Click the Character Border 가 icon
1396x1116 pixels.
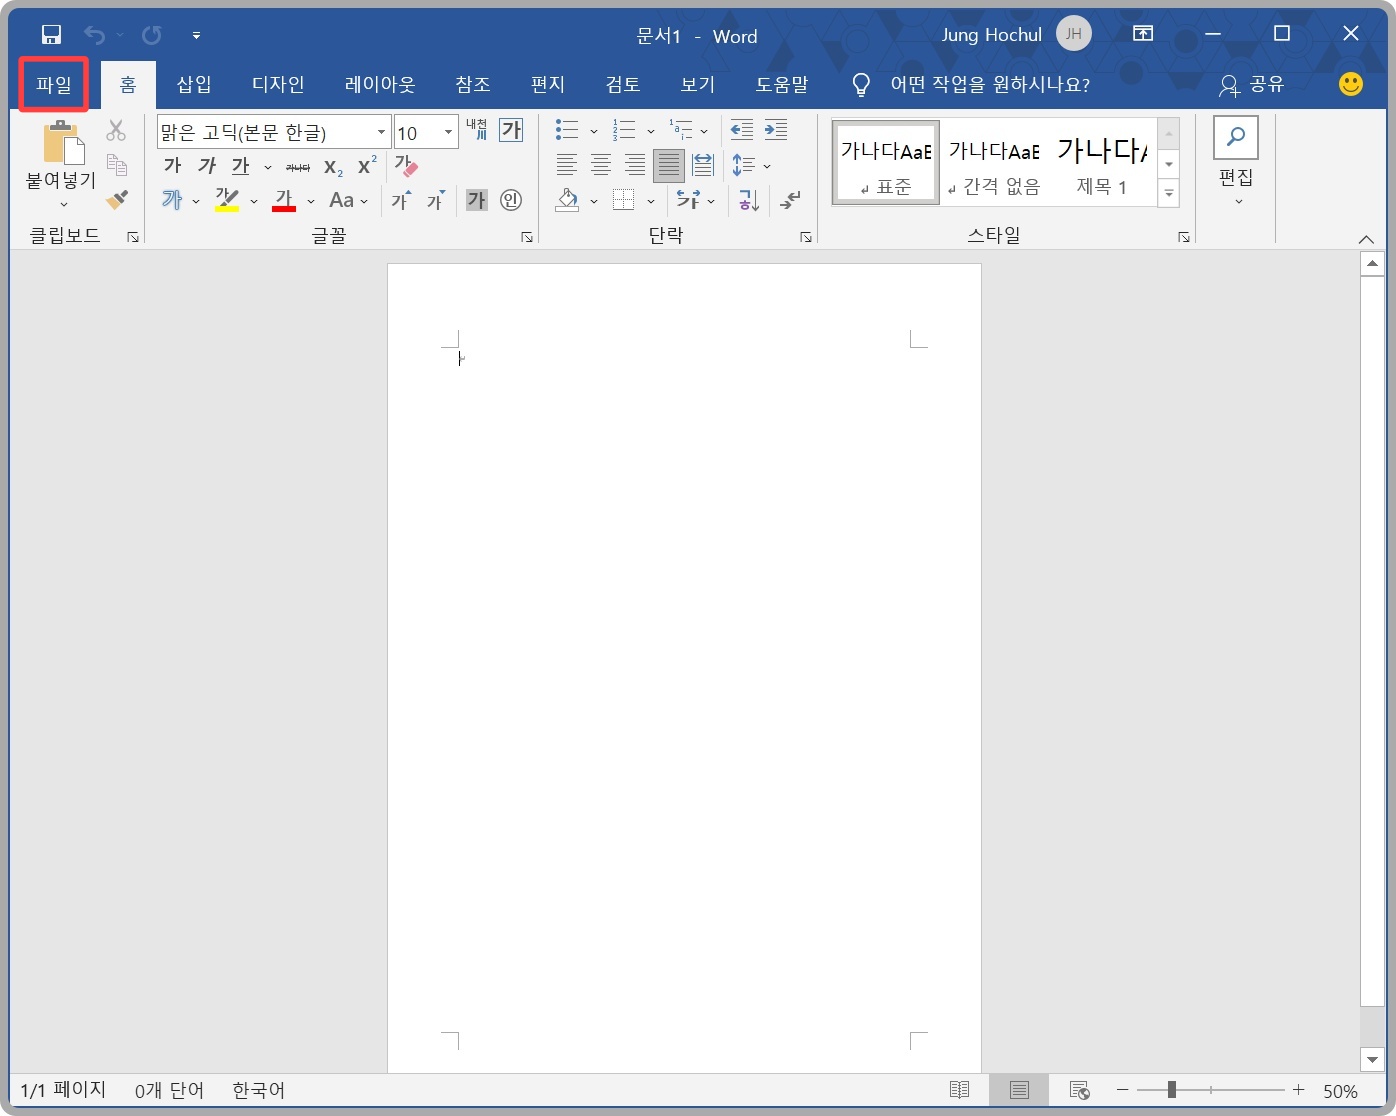[x=511, y=130]
